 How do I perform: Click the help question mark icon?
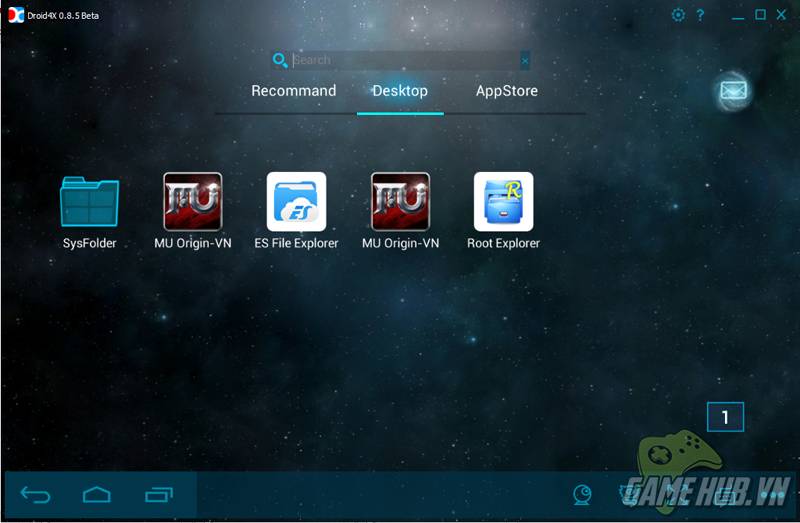tap(701, 15)
